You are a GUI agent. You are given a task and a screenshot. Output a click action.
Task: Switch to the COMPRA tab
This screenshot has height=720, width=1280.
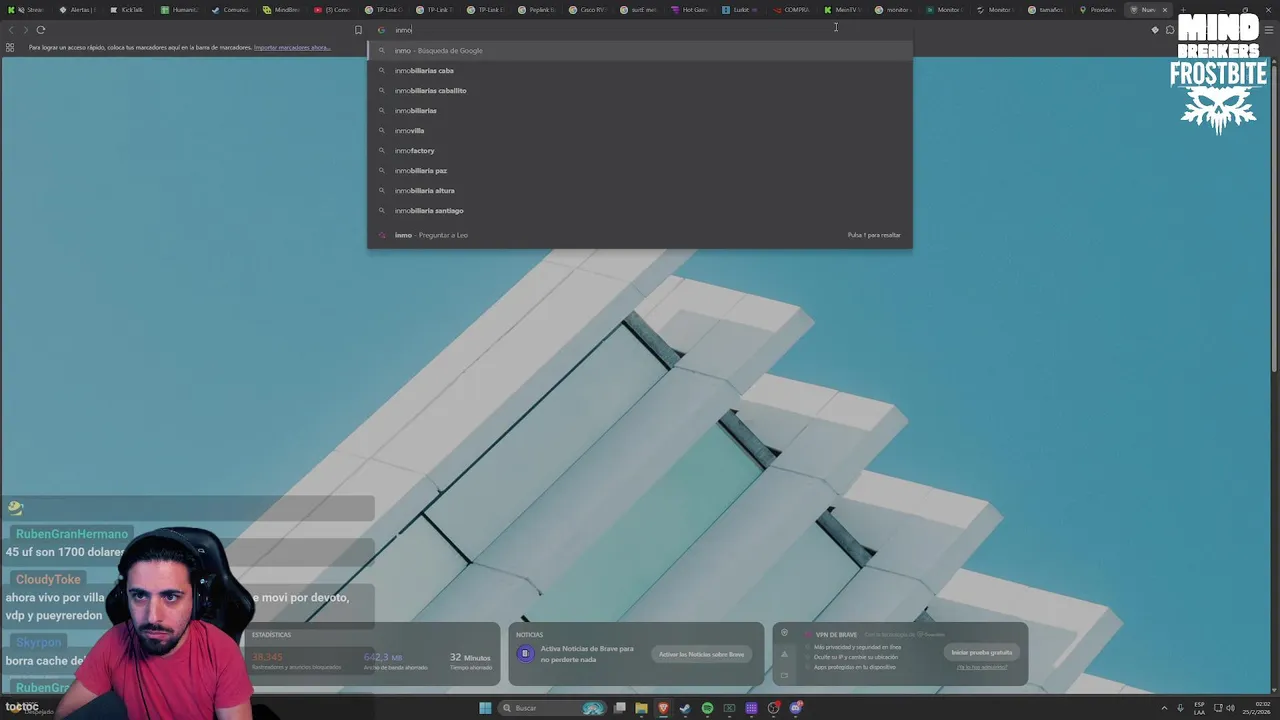pos(794,10)
